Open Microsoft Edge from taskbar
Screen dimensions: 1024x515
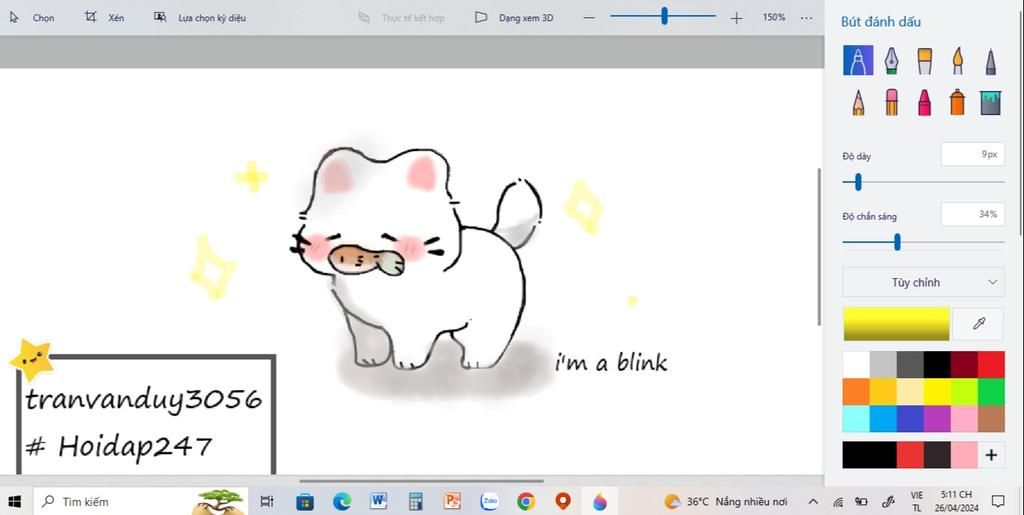pyautogui.click(x=342, y=501)
